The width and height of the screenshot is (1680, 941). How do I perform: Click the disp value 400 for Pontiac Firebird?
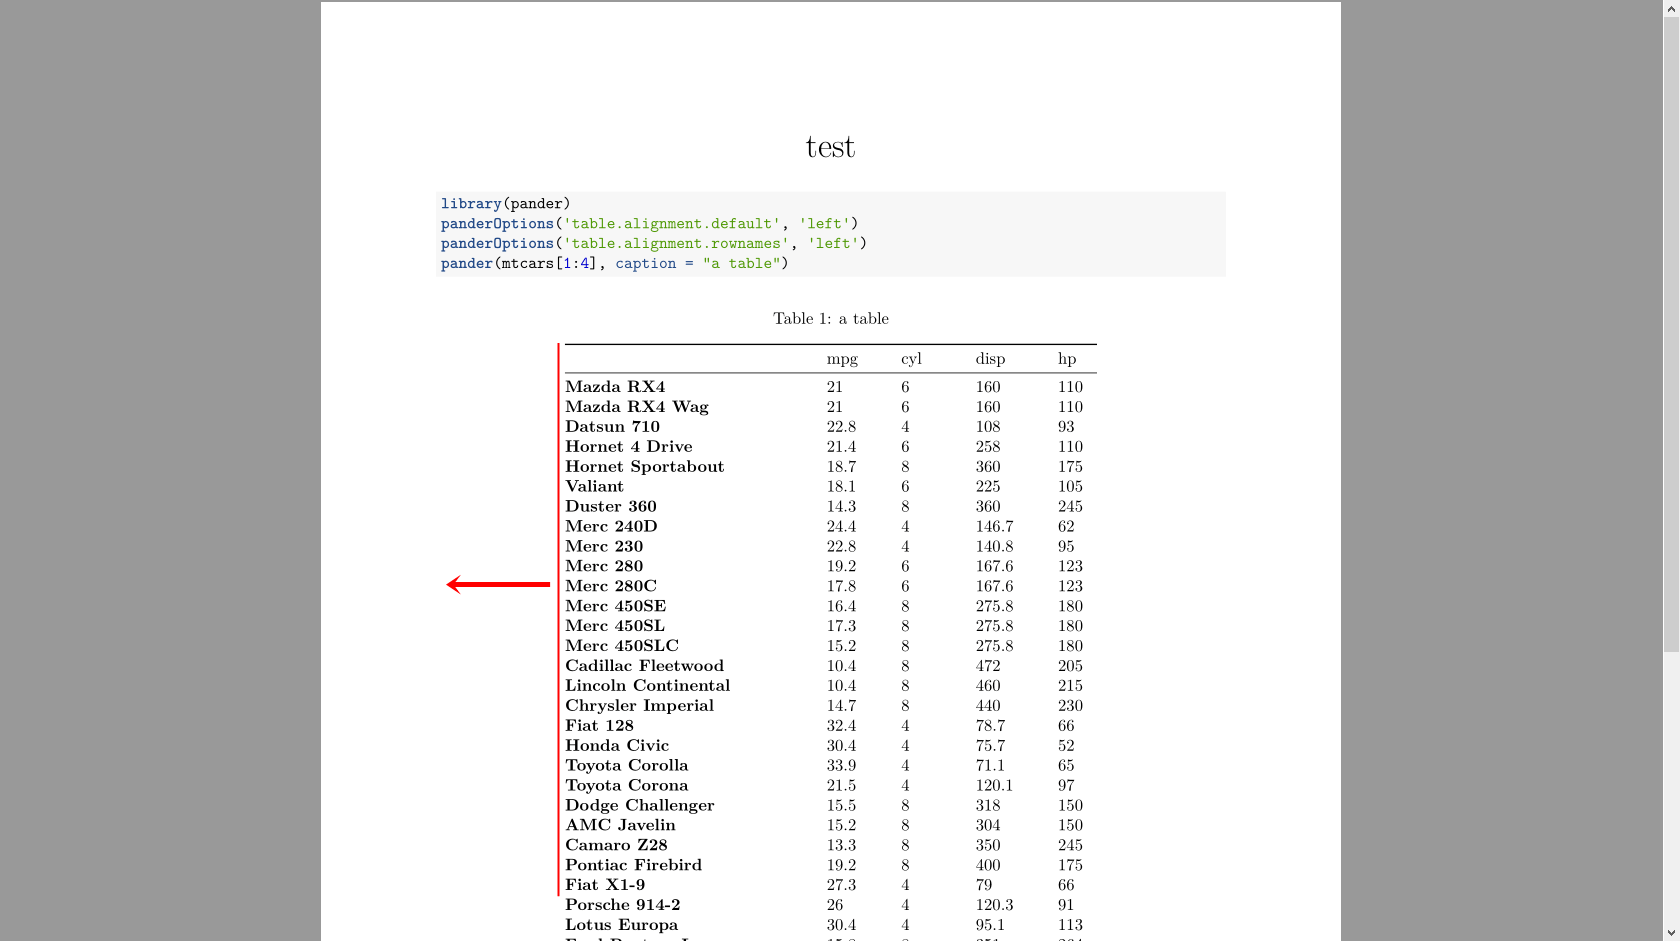[988, 865]
